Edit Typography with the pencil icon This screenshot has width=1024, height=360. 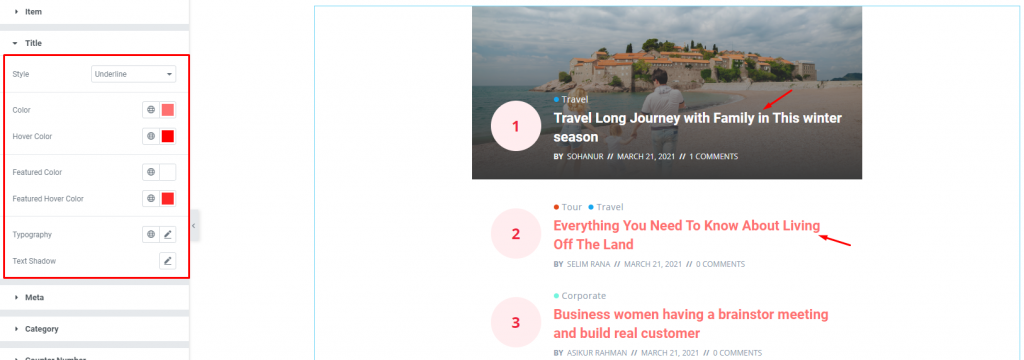click(x=168, y=234)
